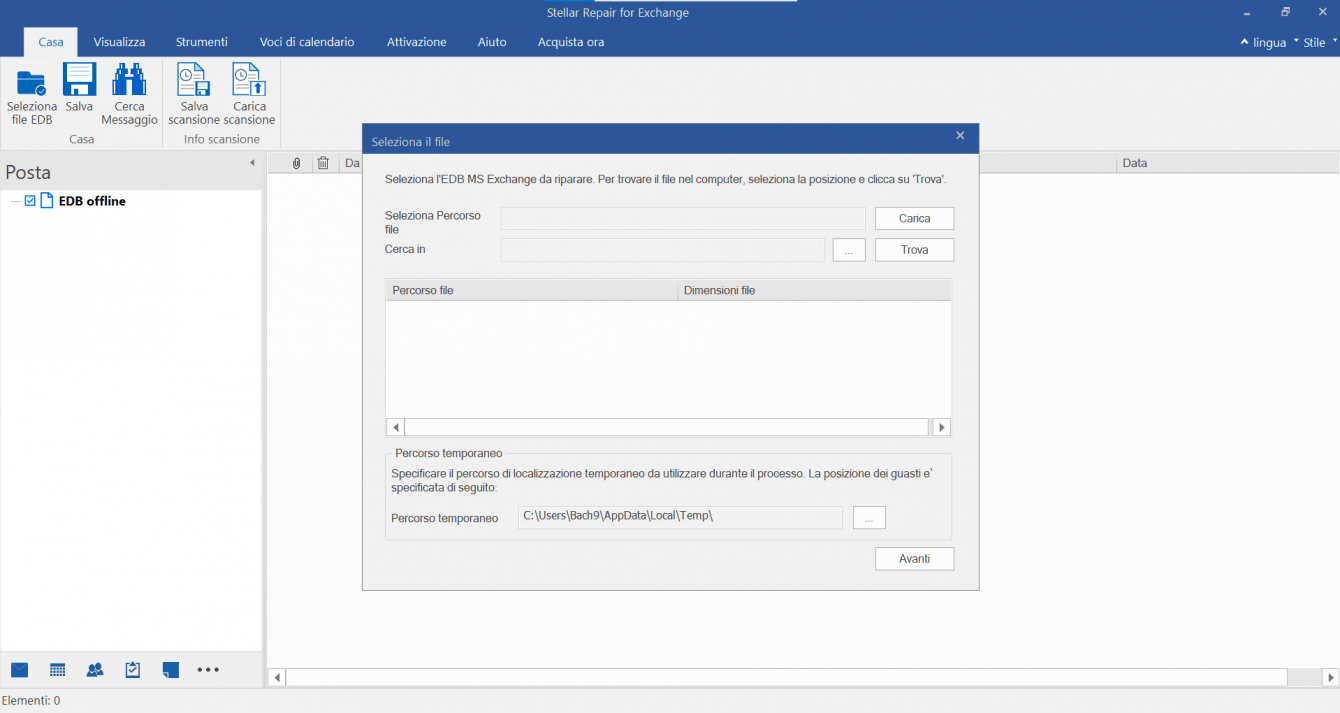
Task: Click the Avanti button
Action: (x=914, y=559)
